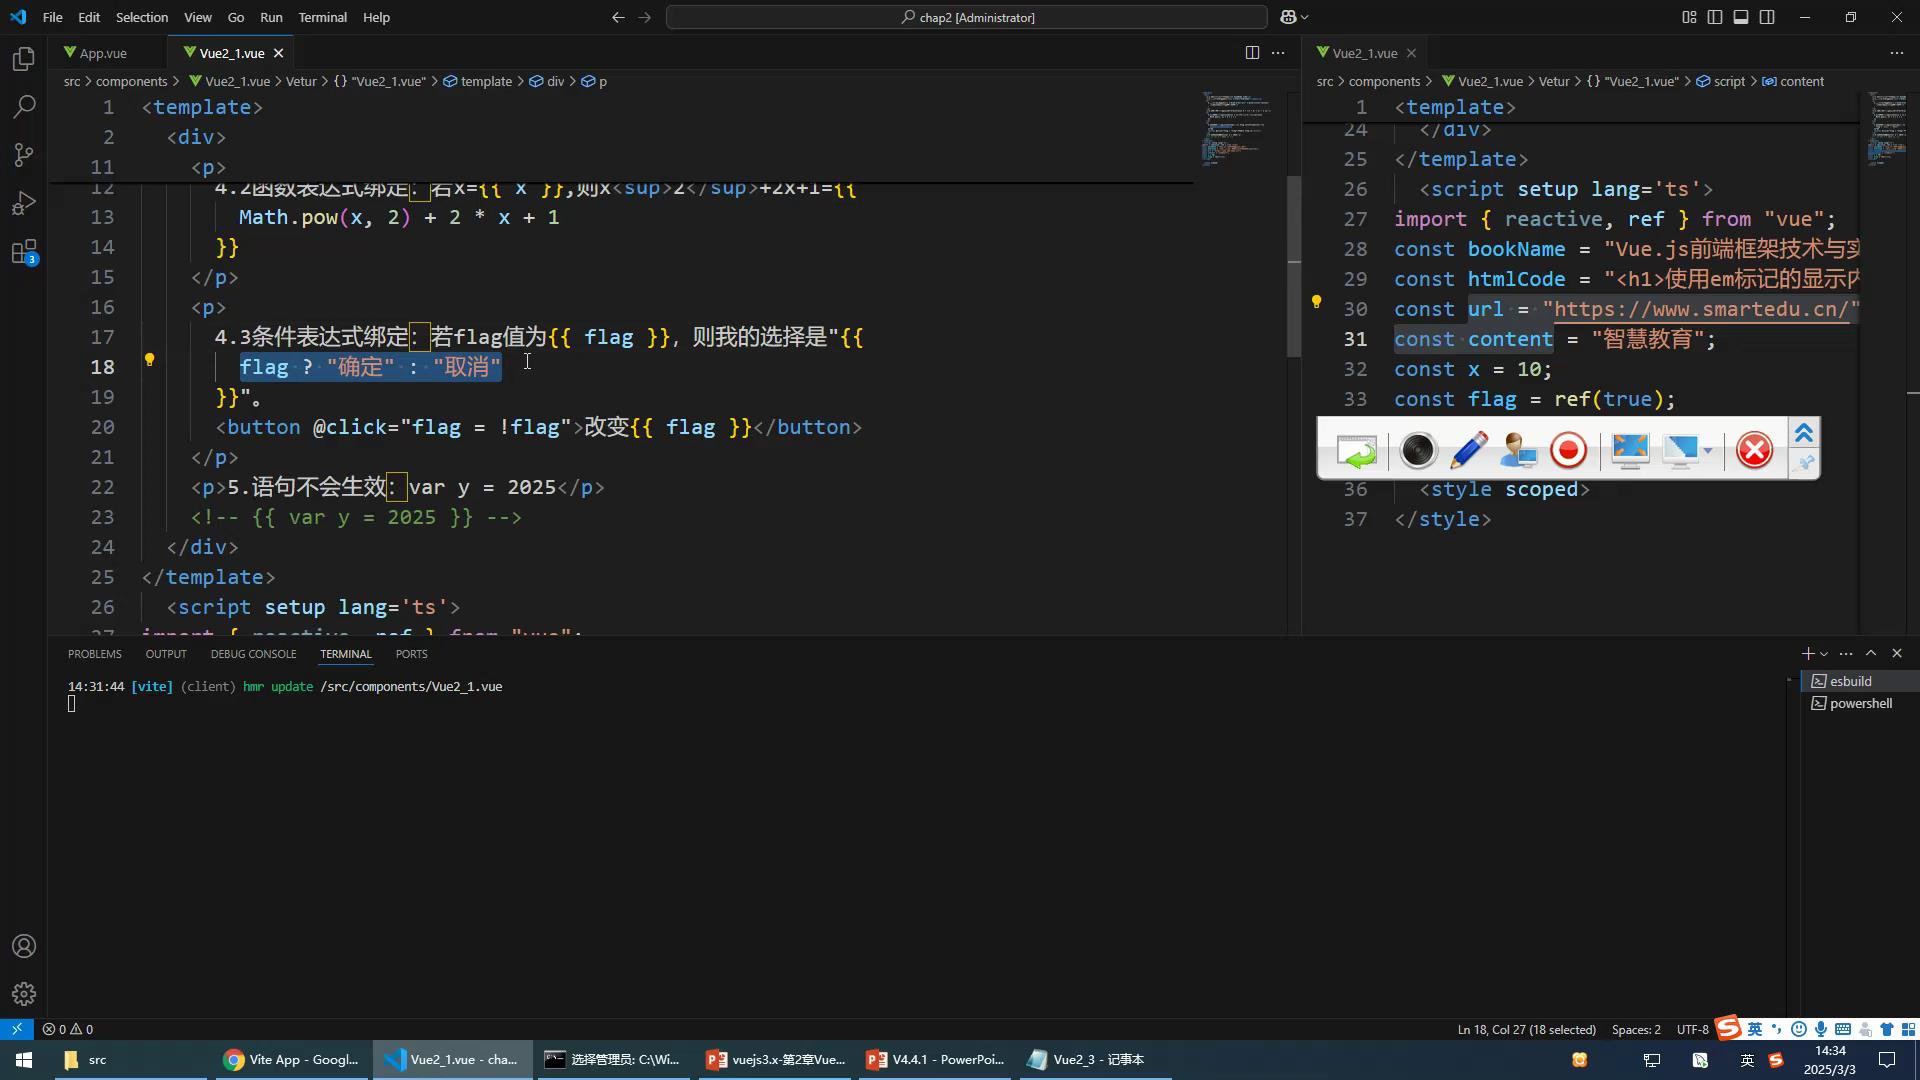Collapse the floating toolbar with double chevron
This screenshot has height=1080, width=1920.
1804,433
